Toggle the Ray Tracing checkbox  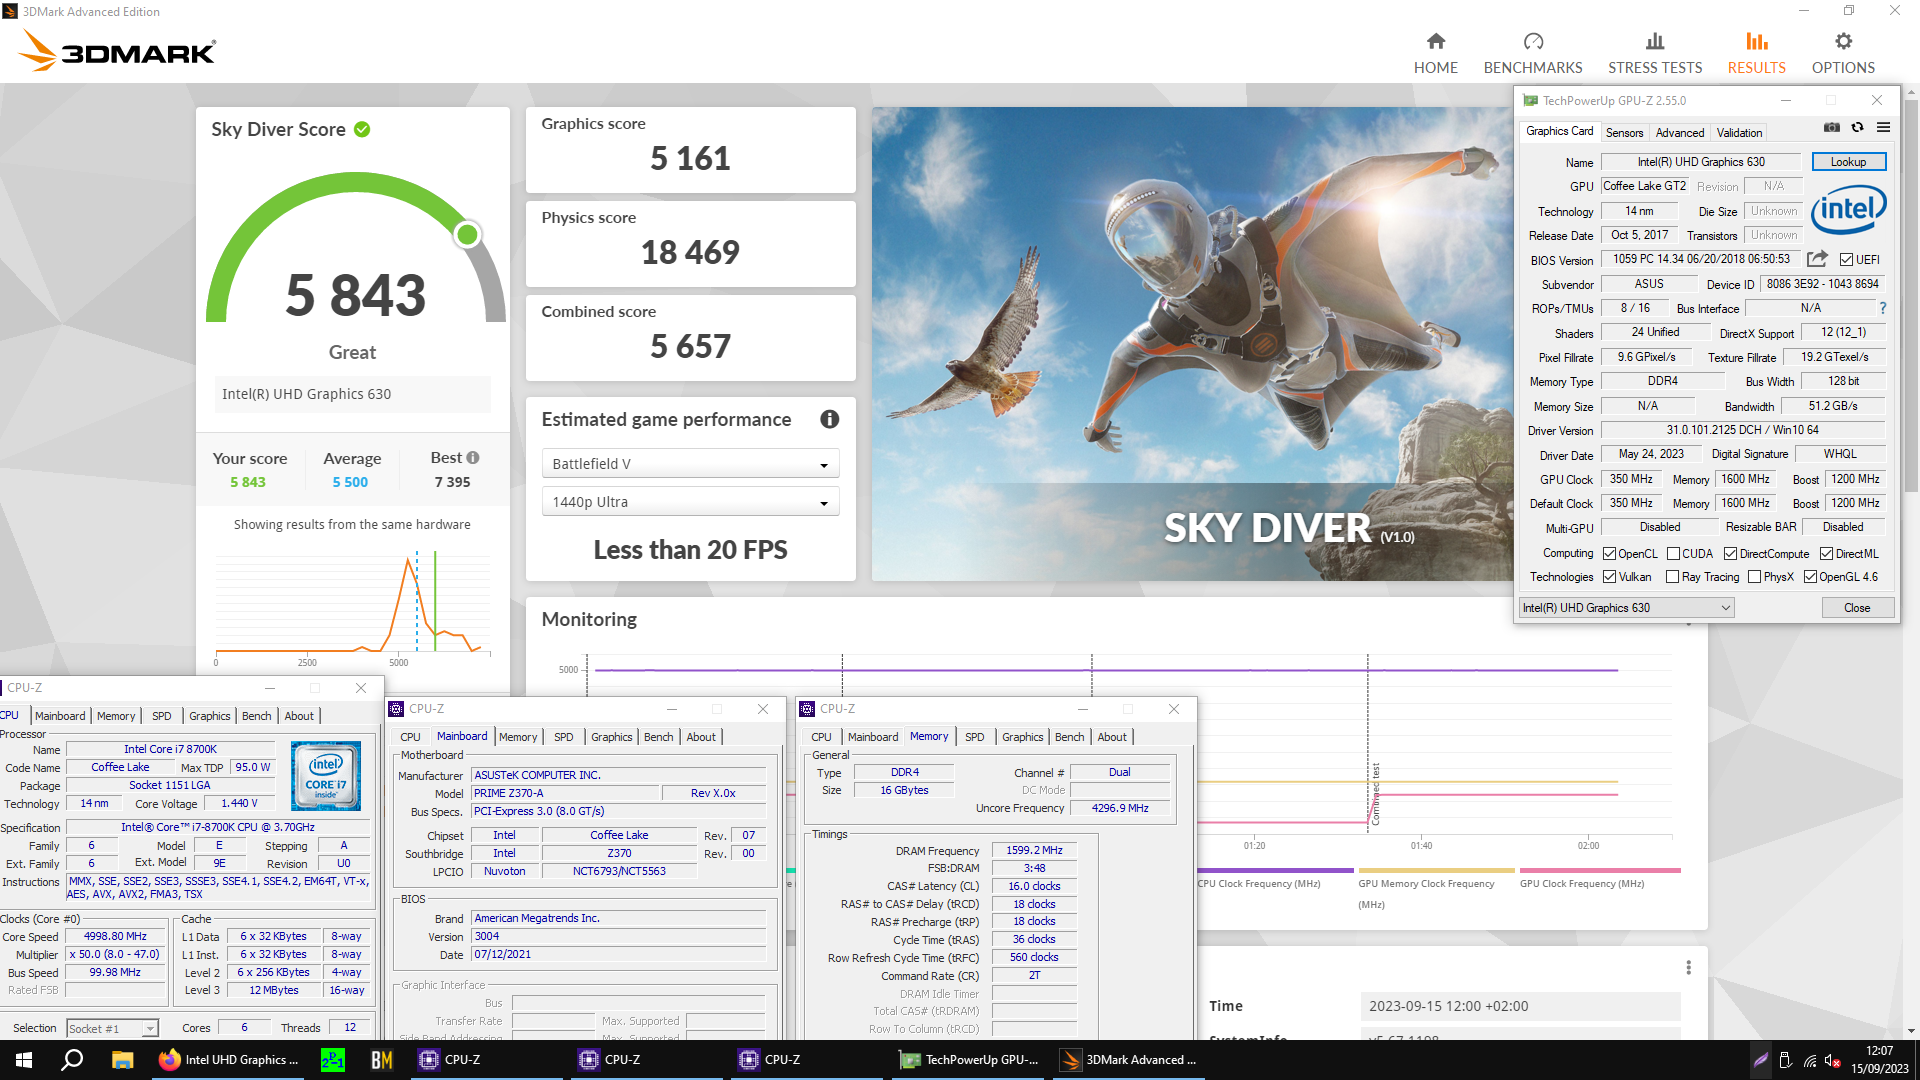pos(1672,577)
